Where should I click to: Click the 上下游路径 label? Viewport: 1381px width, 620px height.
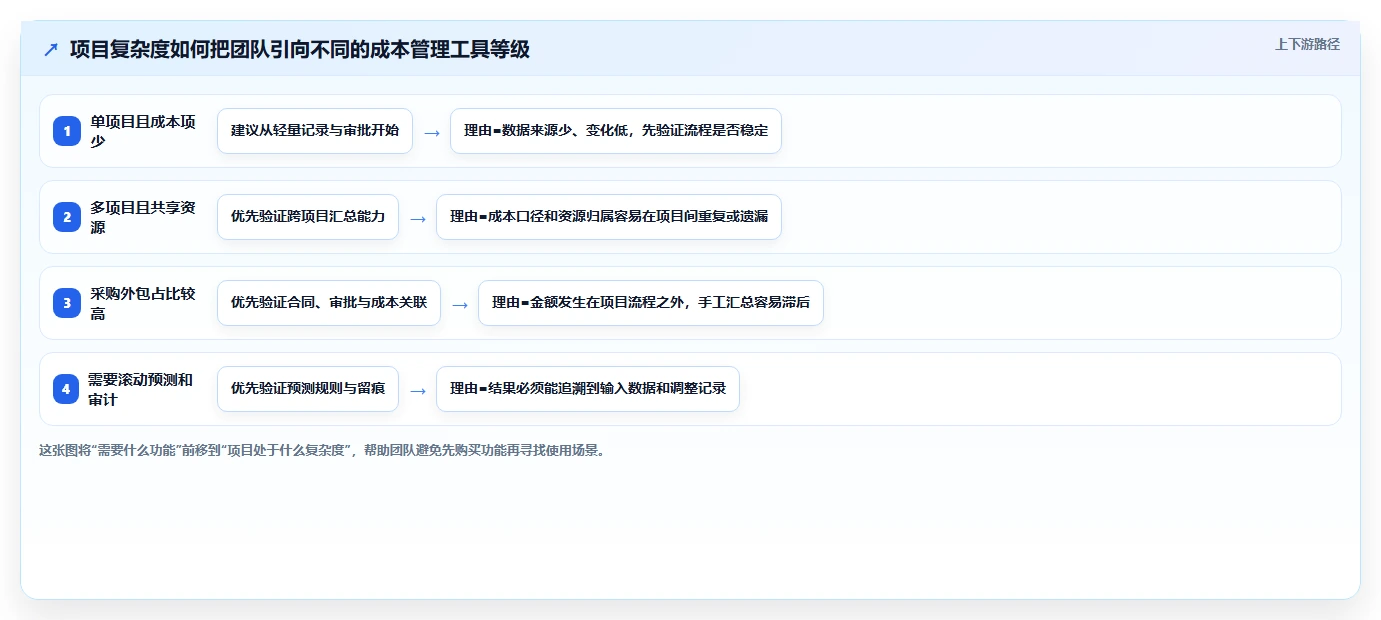[x=1307, y=44]
